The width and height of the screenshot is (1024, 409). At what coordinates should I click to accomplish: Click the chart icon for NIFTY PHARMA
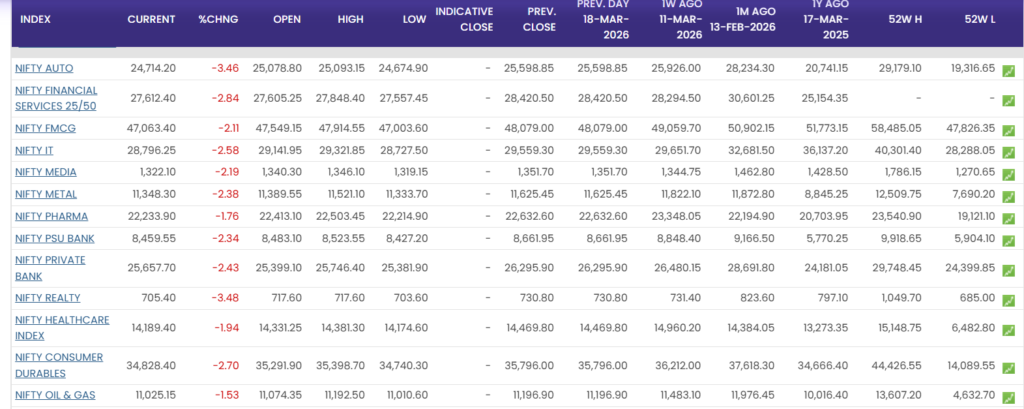pos(1008,218)
